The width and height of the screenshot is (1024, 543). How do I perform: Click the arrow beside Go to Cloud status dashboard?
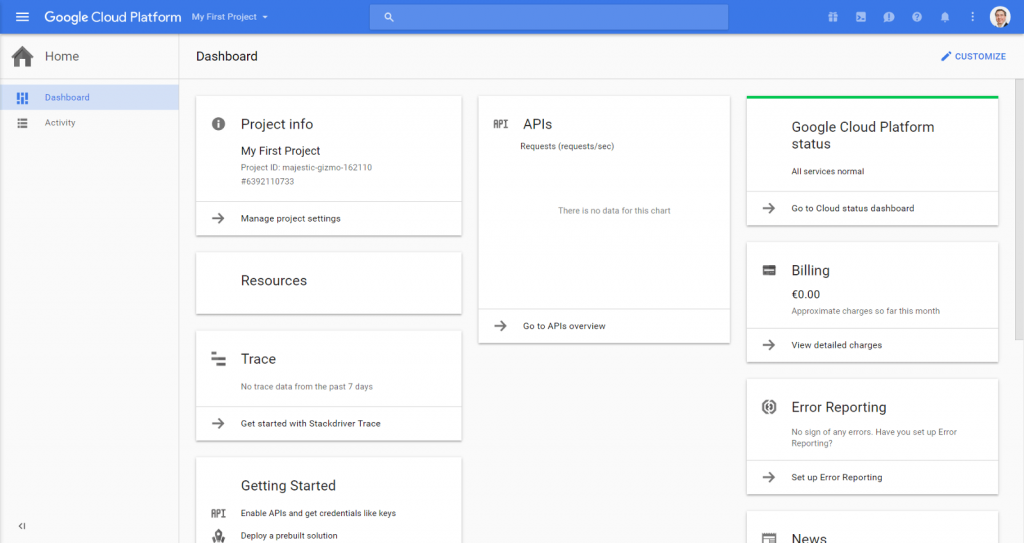[x=769, y=208]
